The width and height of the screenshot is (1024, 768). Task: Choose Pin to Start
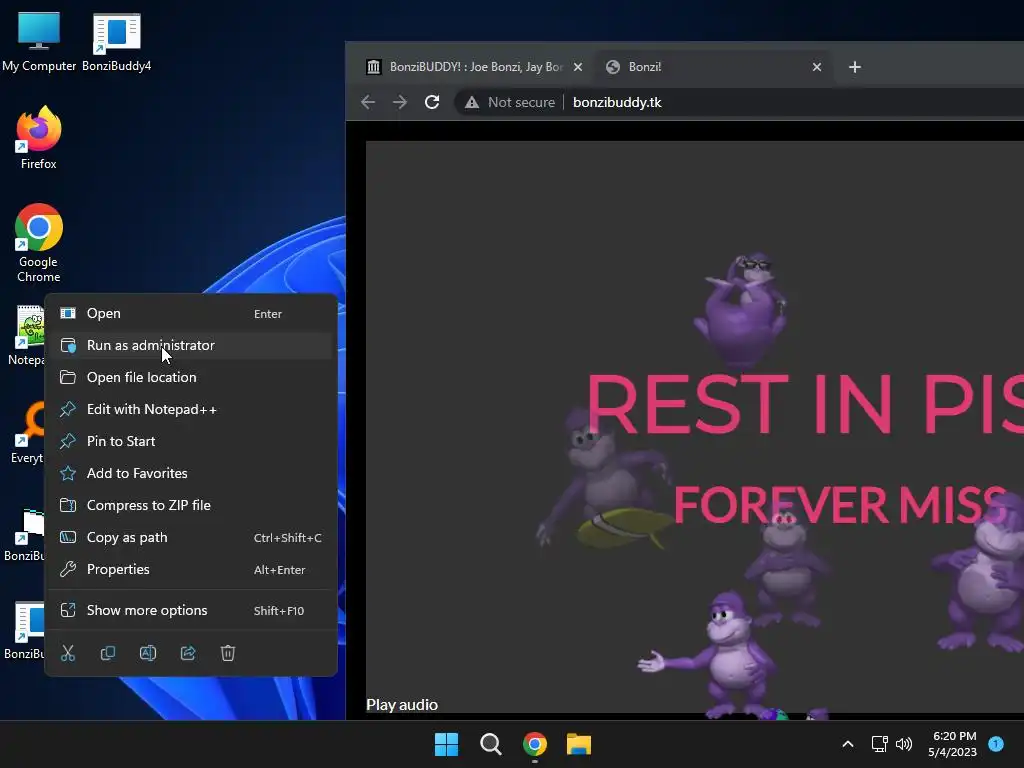coord(191,441)
